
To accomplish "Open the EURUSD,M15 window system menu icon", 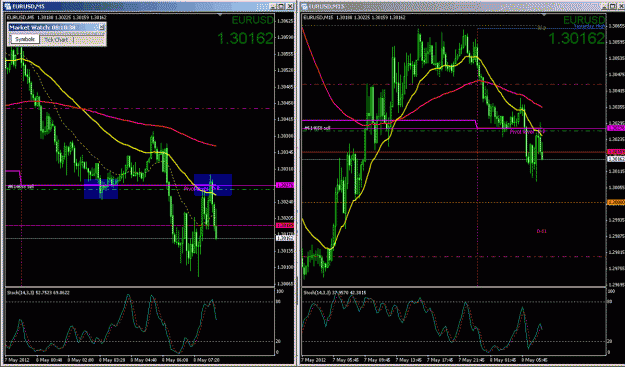I will click(305, 6).
